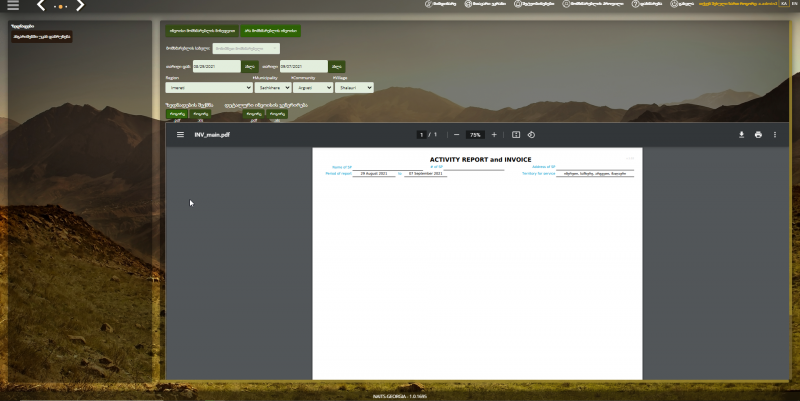The image size is (800, 401).
Task: Click the bright green button above the filters
Action: (270, 31)
